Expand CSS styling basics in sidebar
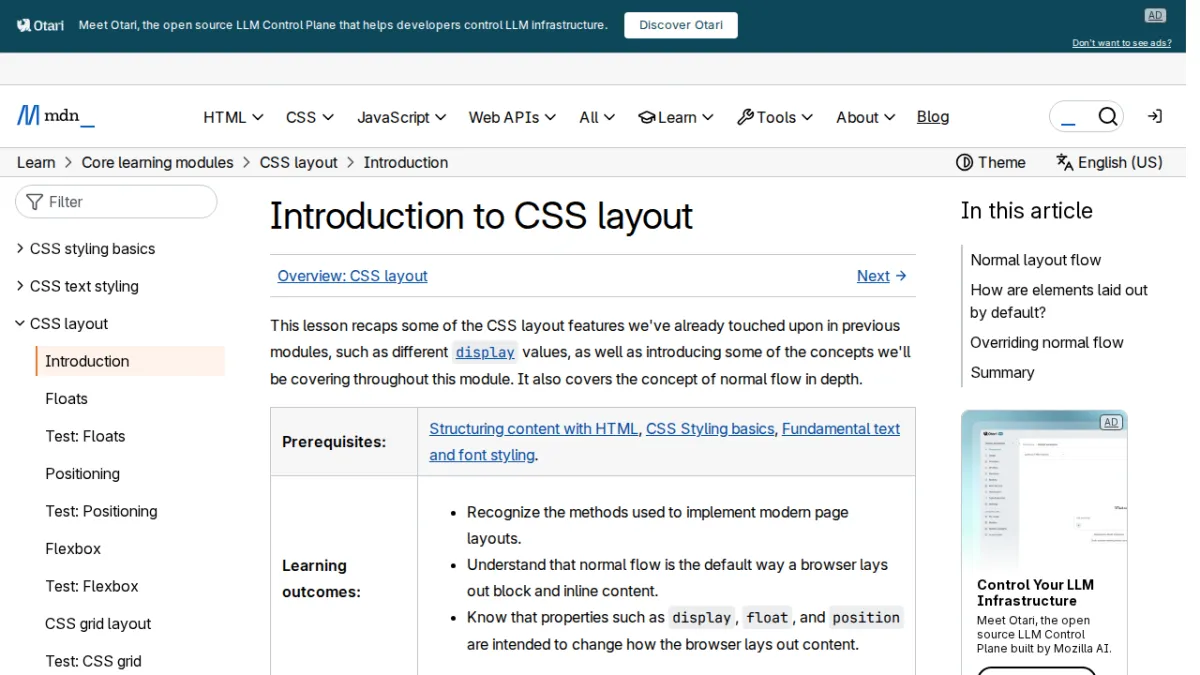The width and height of the screenshot is (1200, 675). (x=86, y=248)
